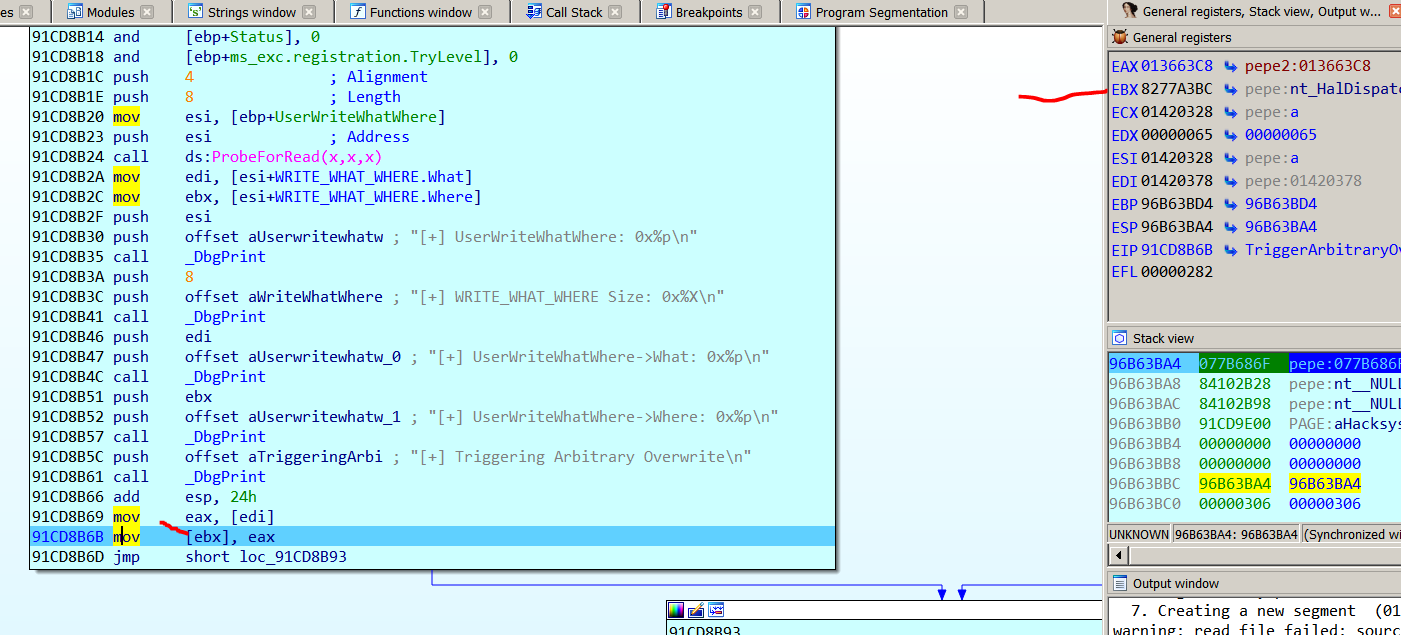Click the node color palette icon
This screenshot has width=1401, height=635.
point(677,610)
